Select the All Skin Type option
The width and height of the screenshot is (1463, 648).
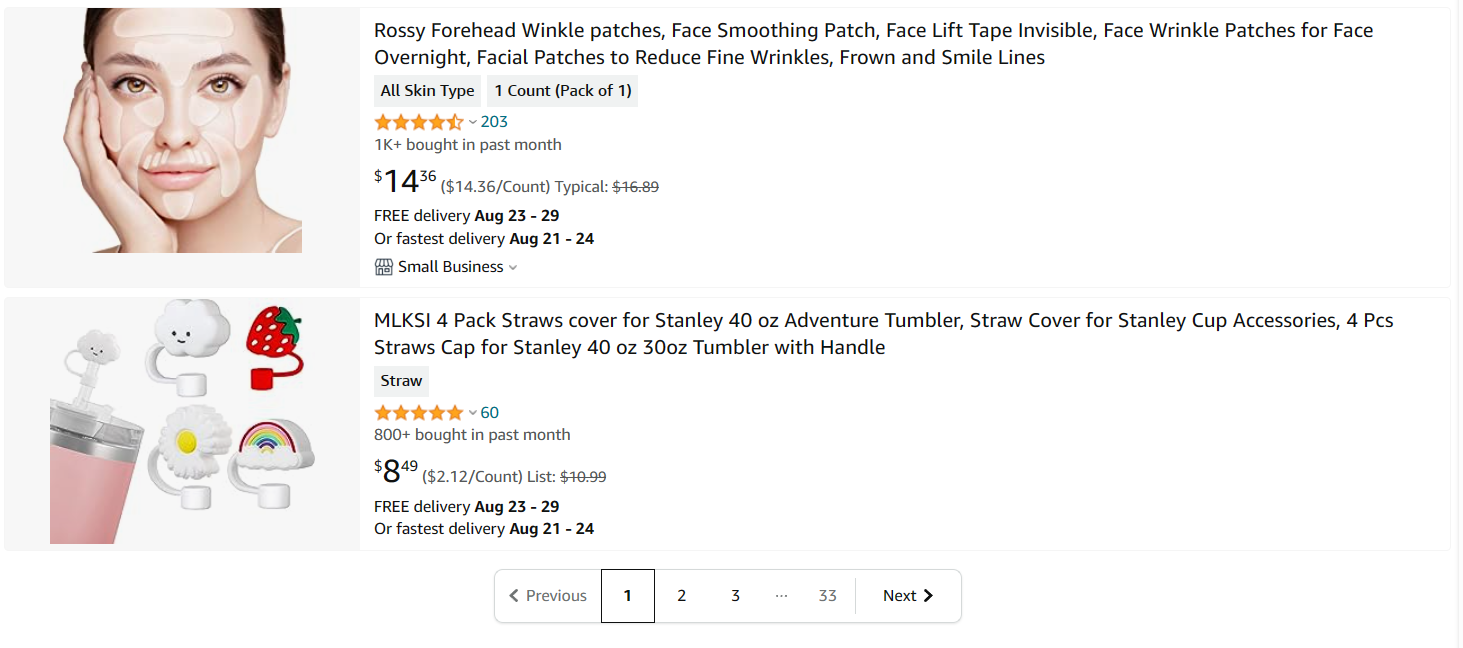(427, 91)
